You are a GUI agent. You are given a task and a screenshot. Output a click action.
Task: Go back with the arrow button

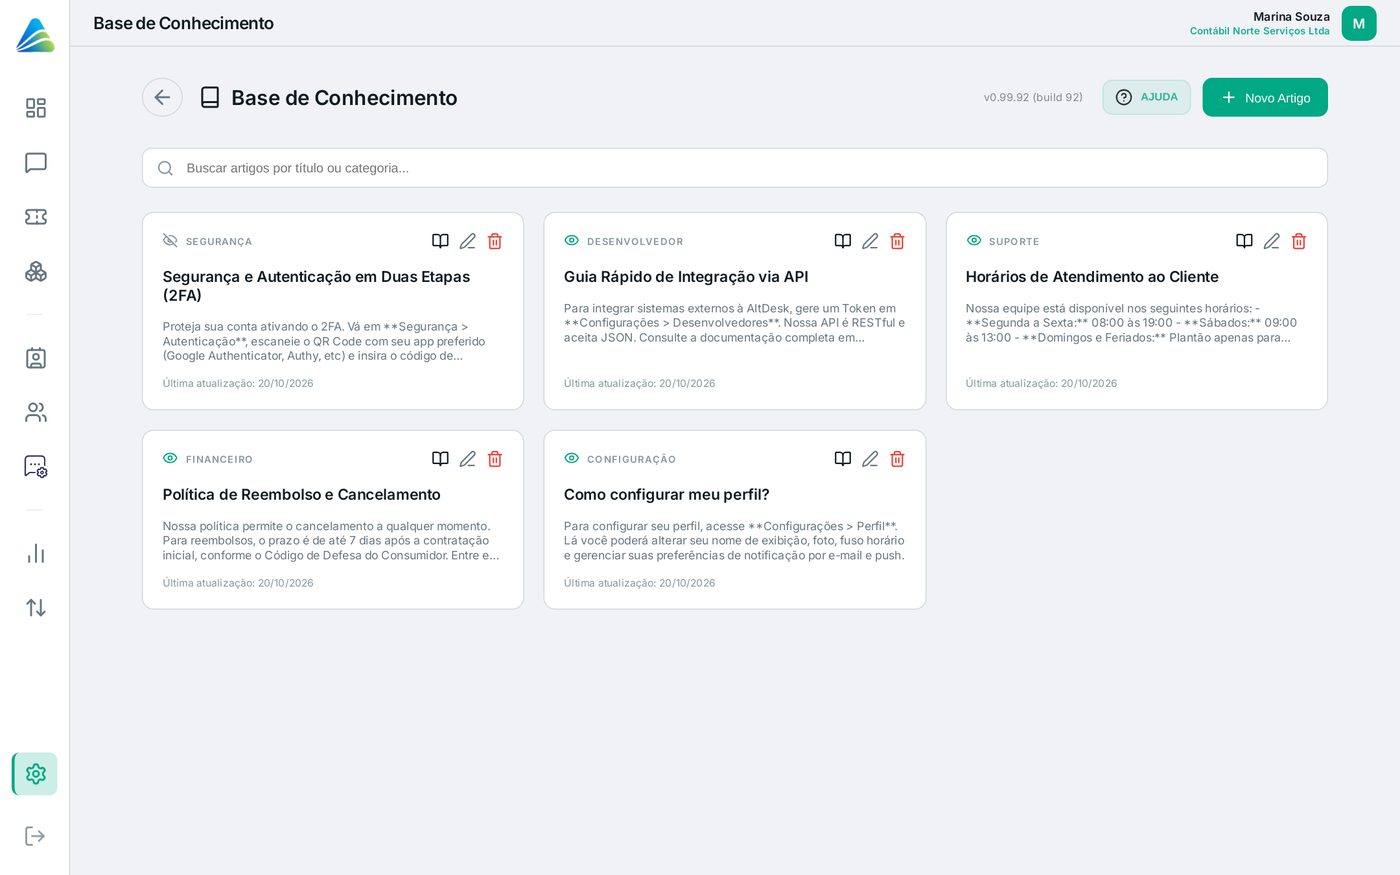(162, 97)
